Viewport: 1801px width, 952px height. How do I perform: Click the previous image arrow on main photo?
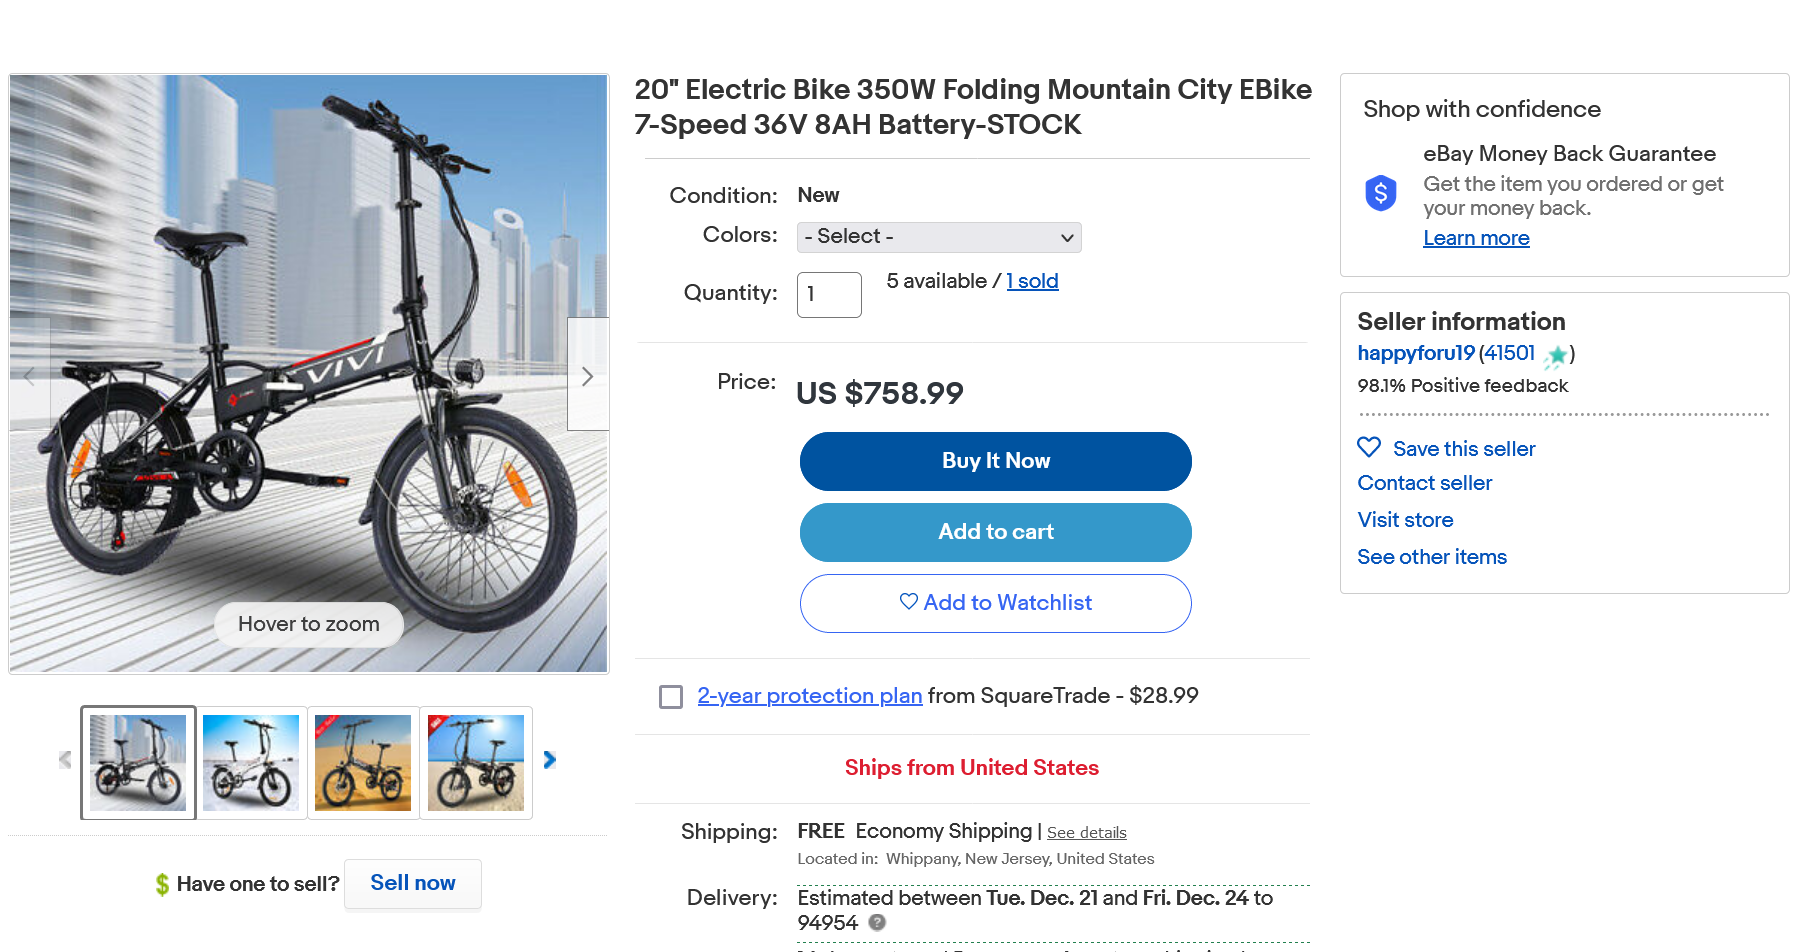point(29,376)
